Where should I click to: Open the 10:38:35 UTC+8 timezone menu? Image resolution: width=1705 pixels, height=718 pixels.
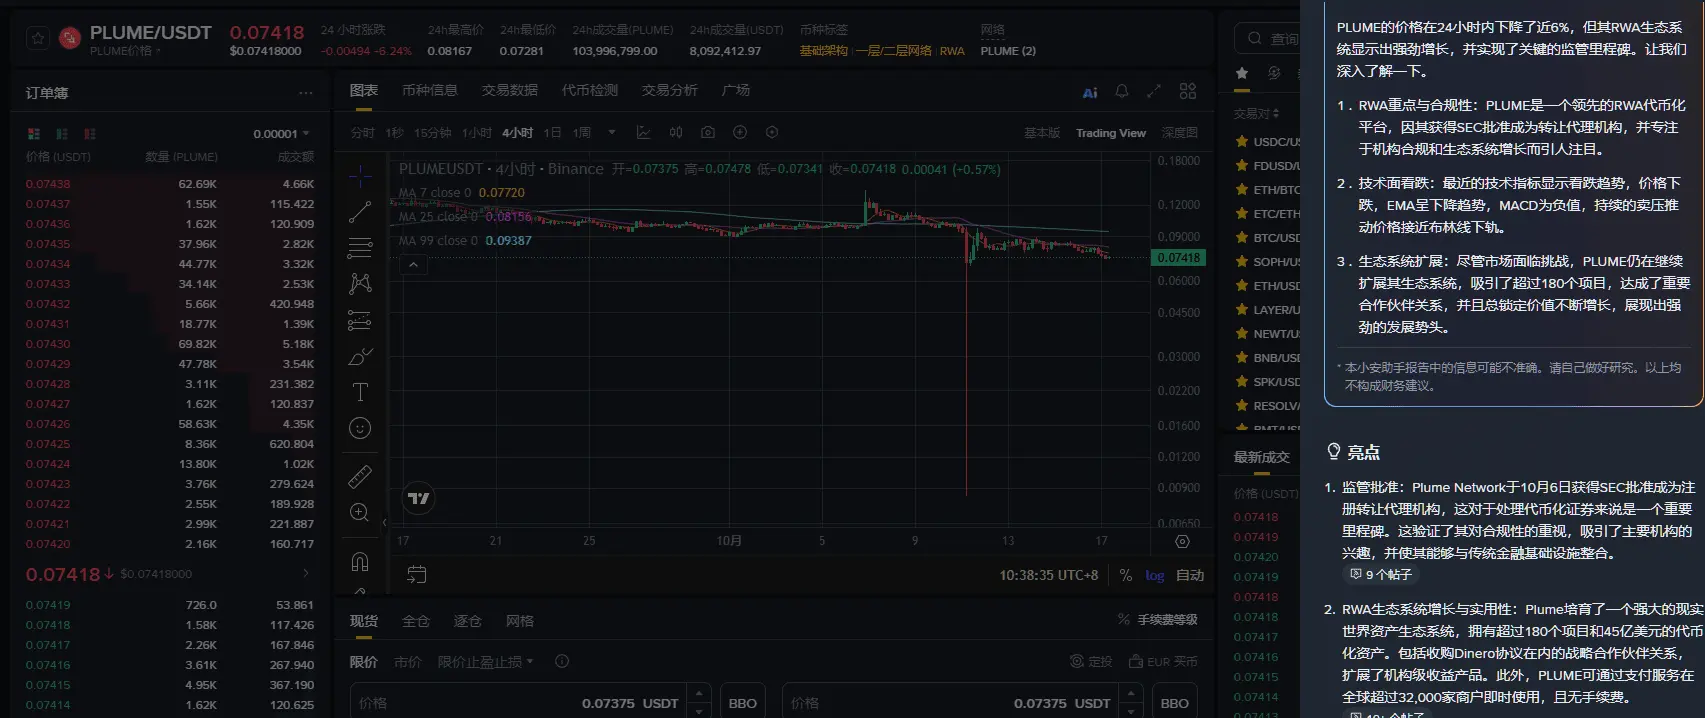1049,575
